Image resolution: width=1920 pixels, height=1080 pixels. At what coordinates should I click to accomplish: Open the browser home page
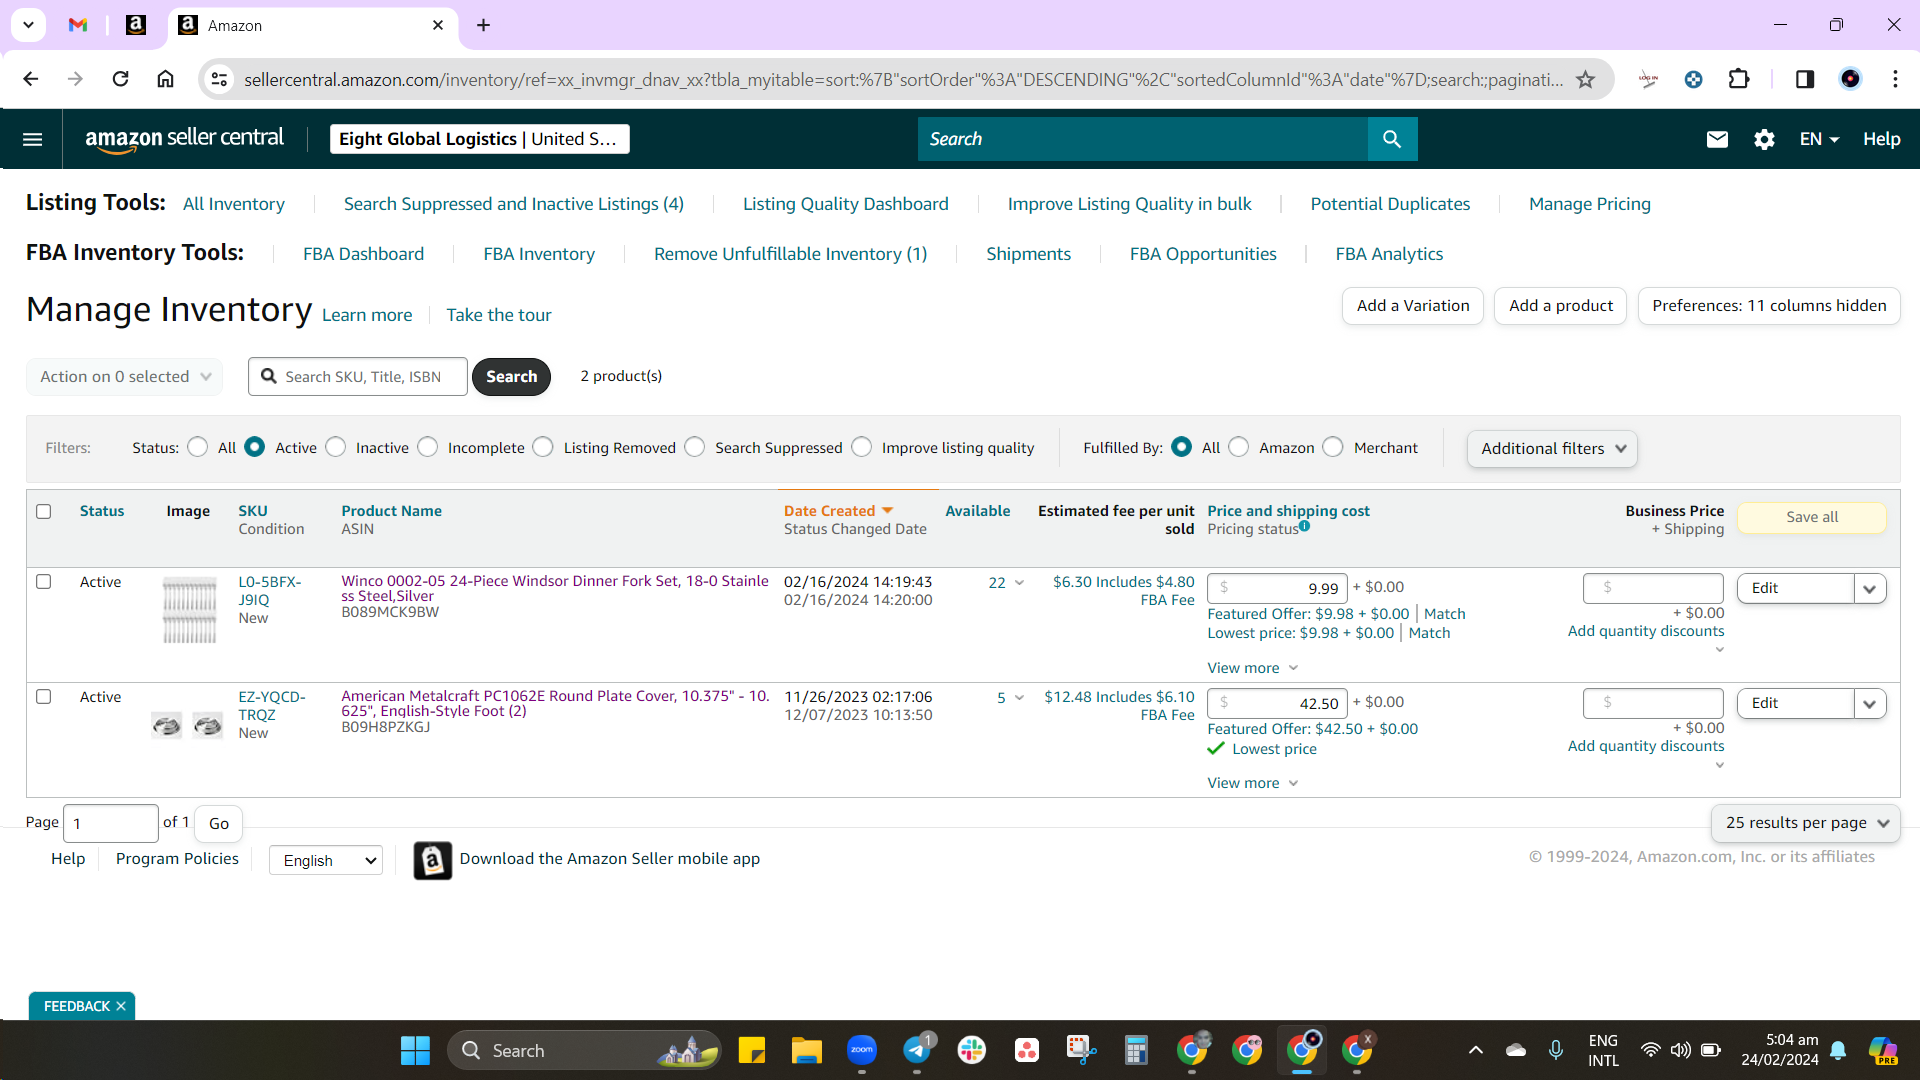tap(166, 79)
